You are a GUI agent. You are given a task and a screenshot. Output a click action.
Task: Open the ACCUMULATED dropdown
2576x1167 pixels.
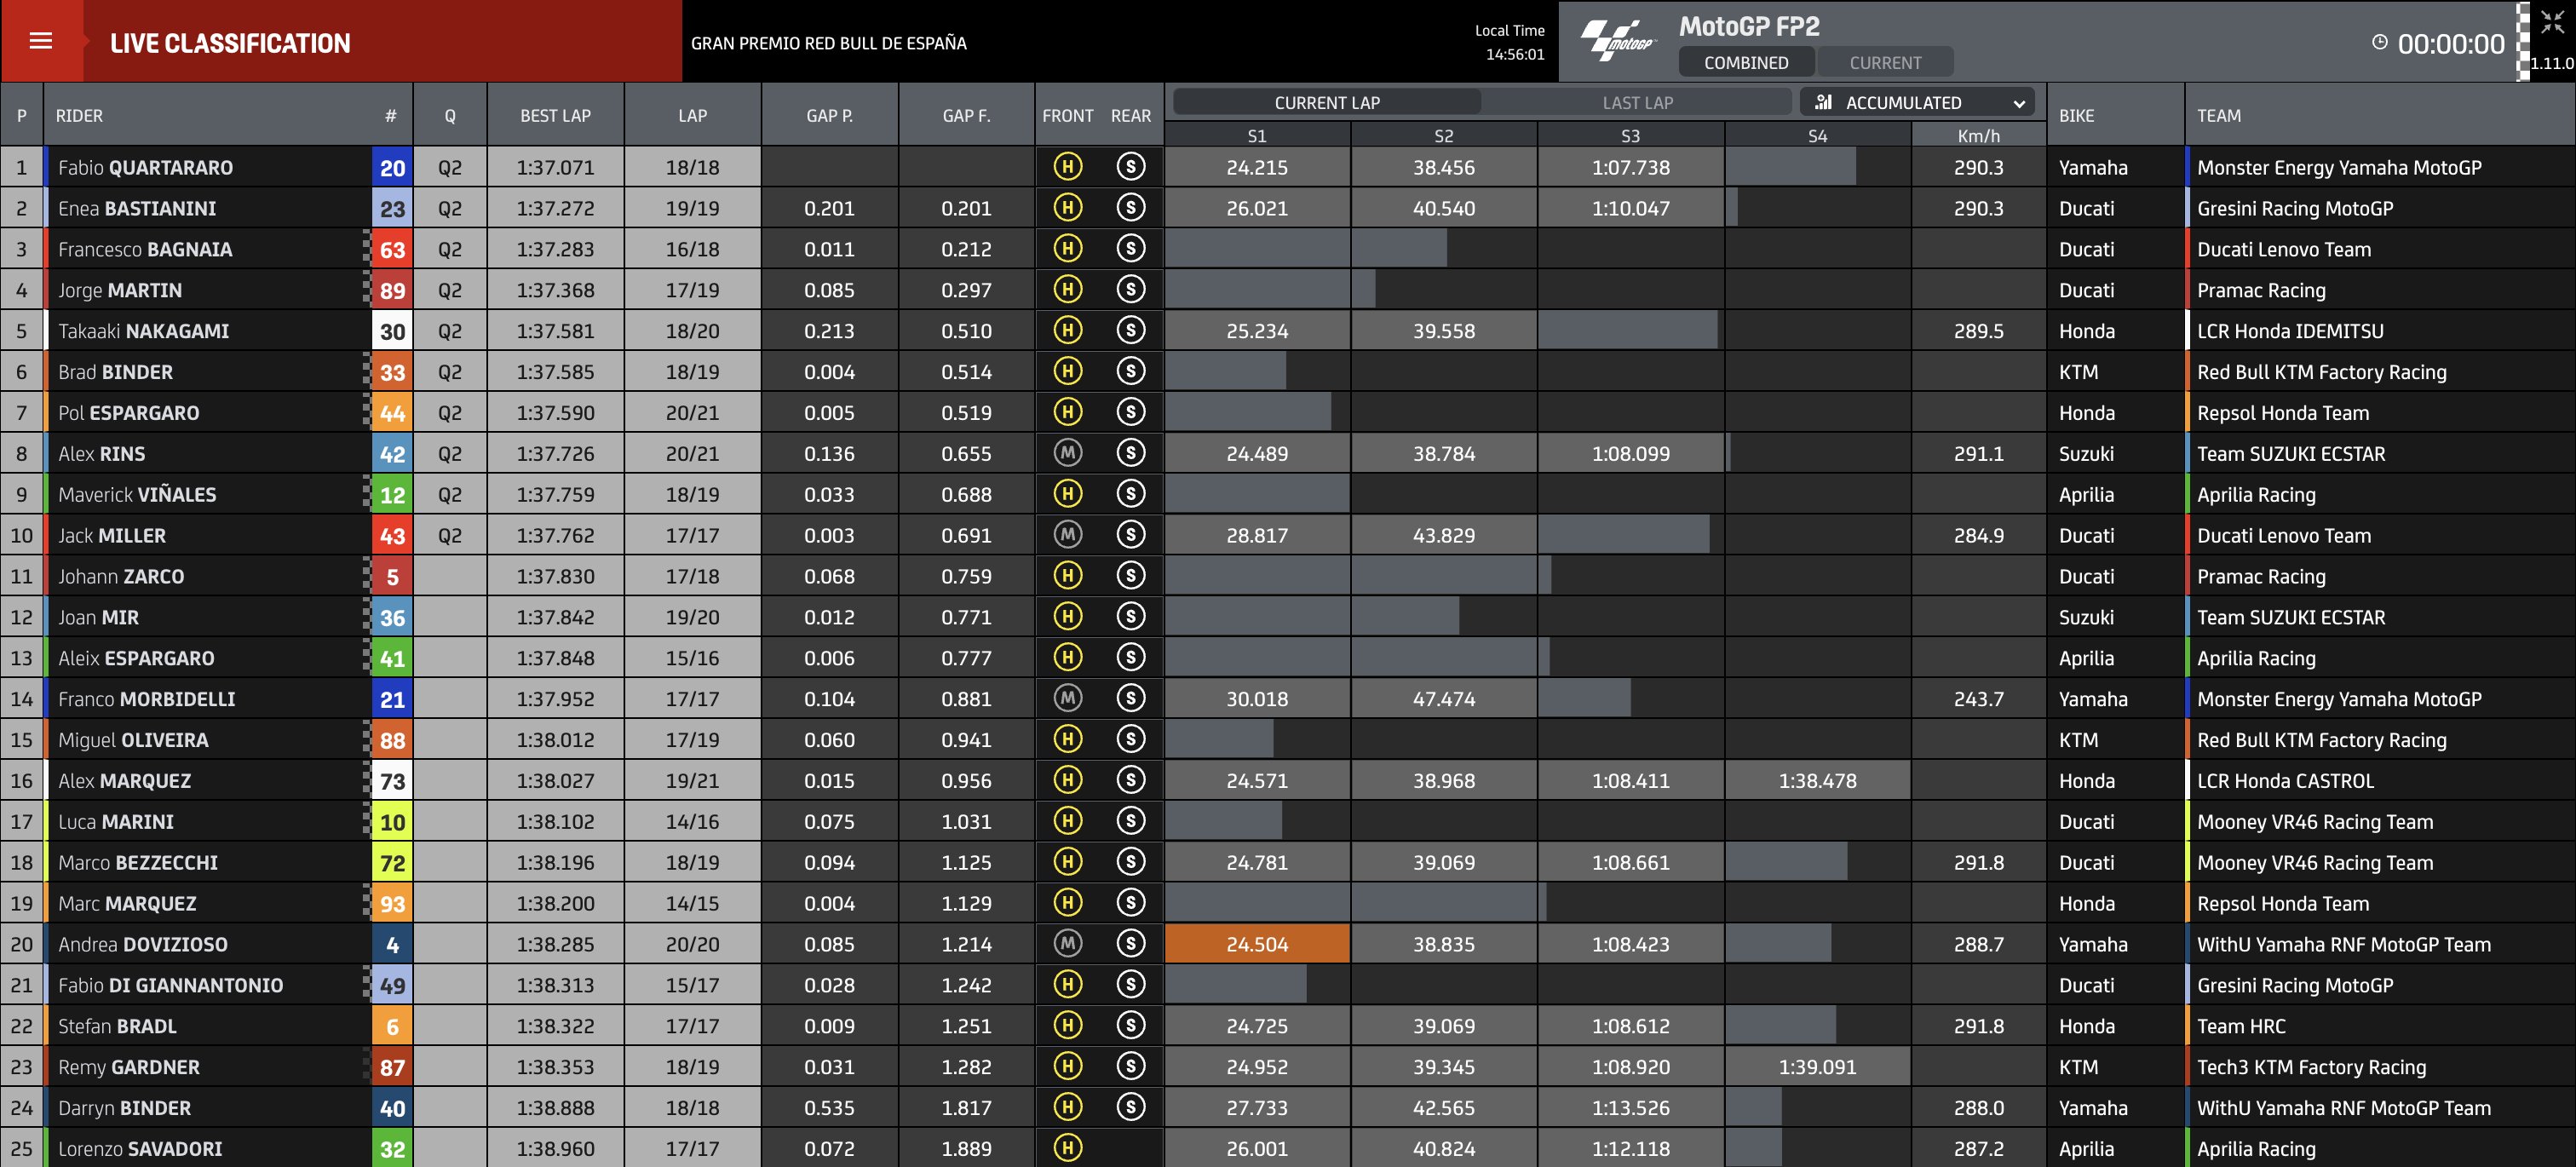(1917, 102)
